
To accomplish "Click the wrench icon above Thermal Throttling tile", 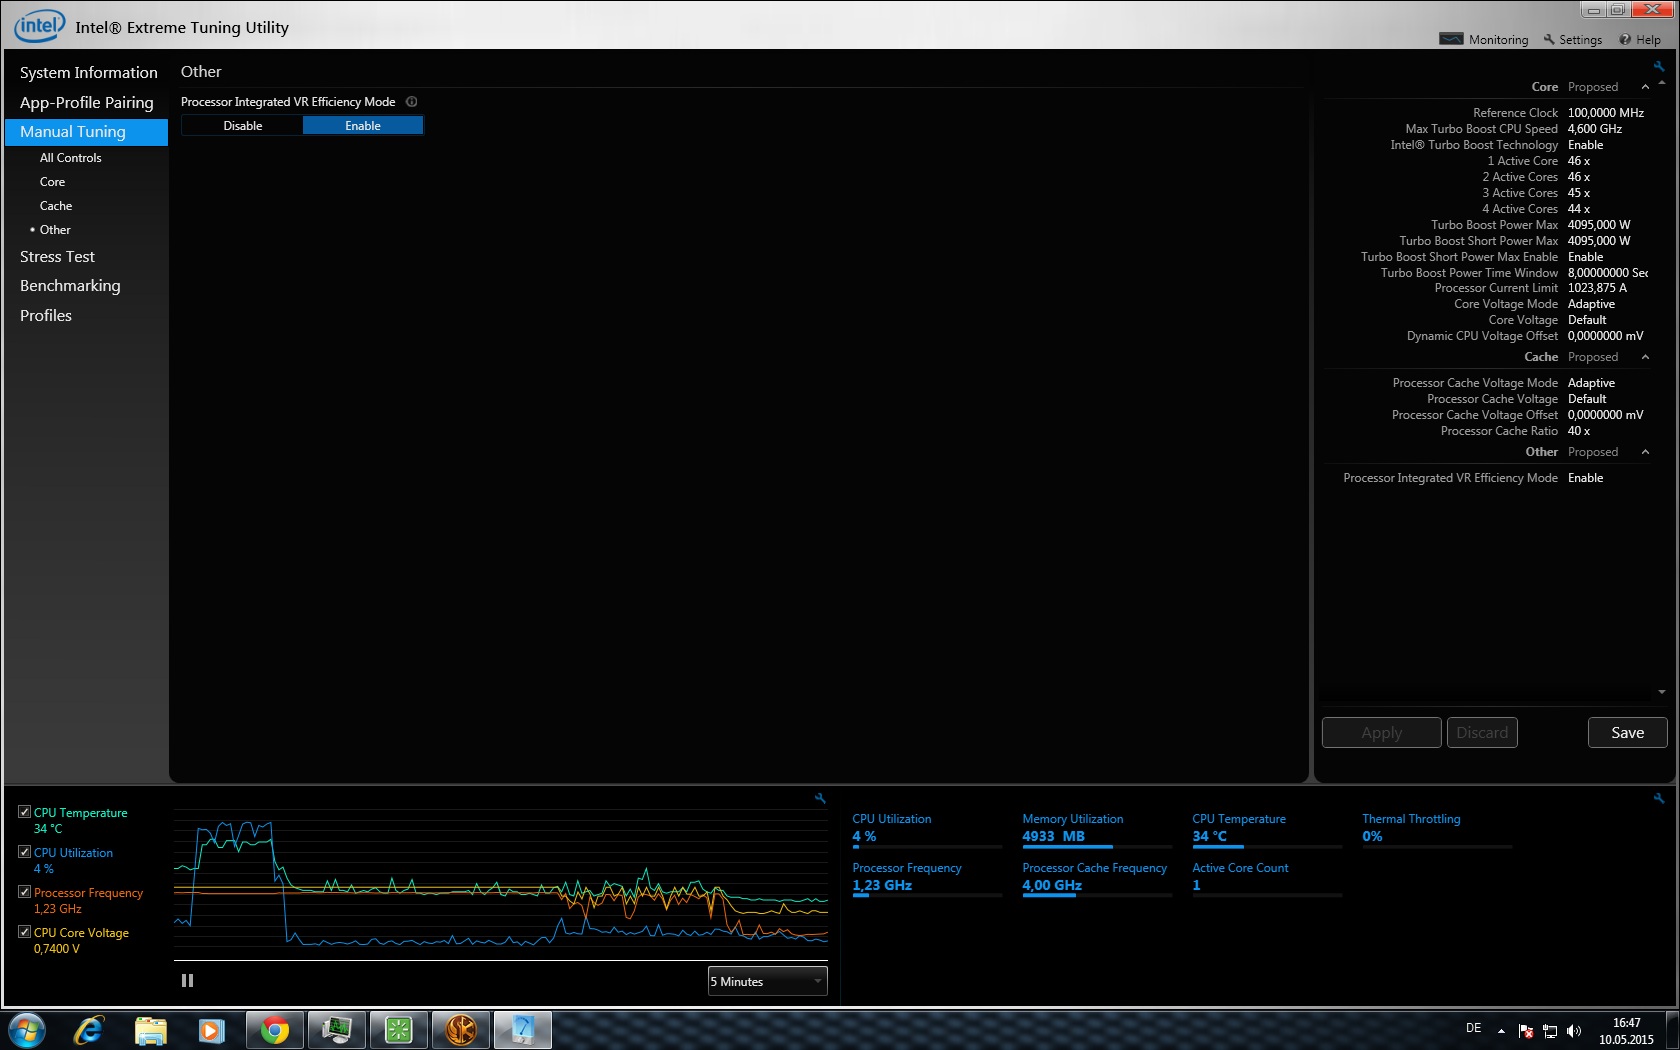I will point(1659,798).
